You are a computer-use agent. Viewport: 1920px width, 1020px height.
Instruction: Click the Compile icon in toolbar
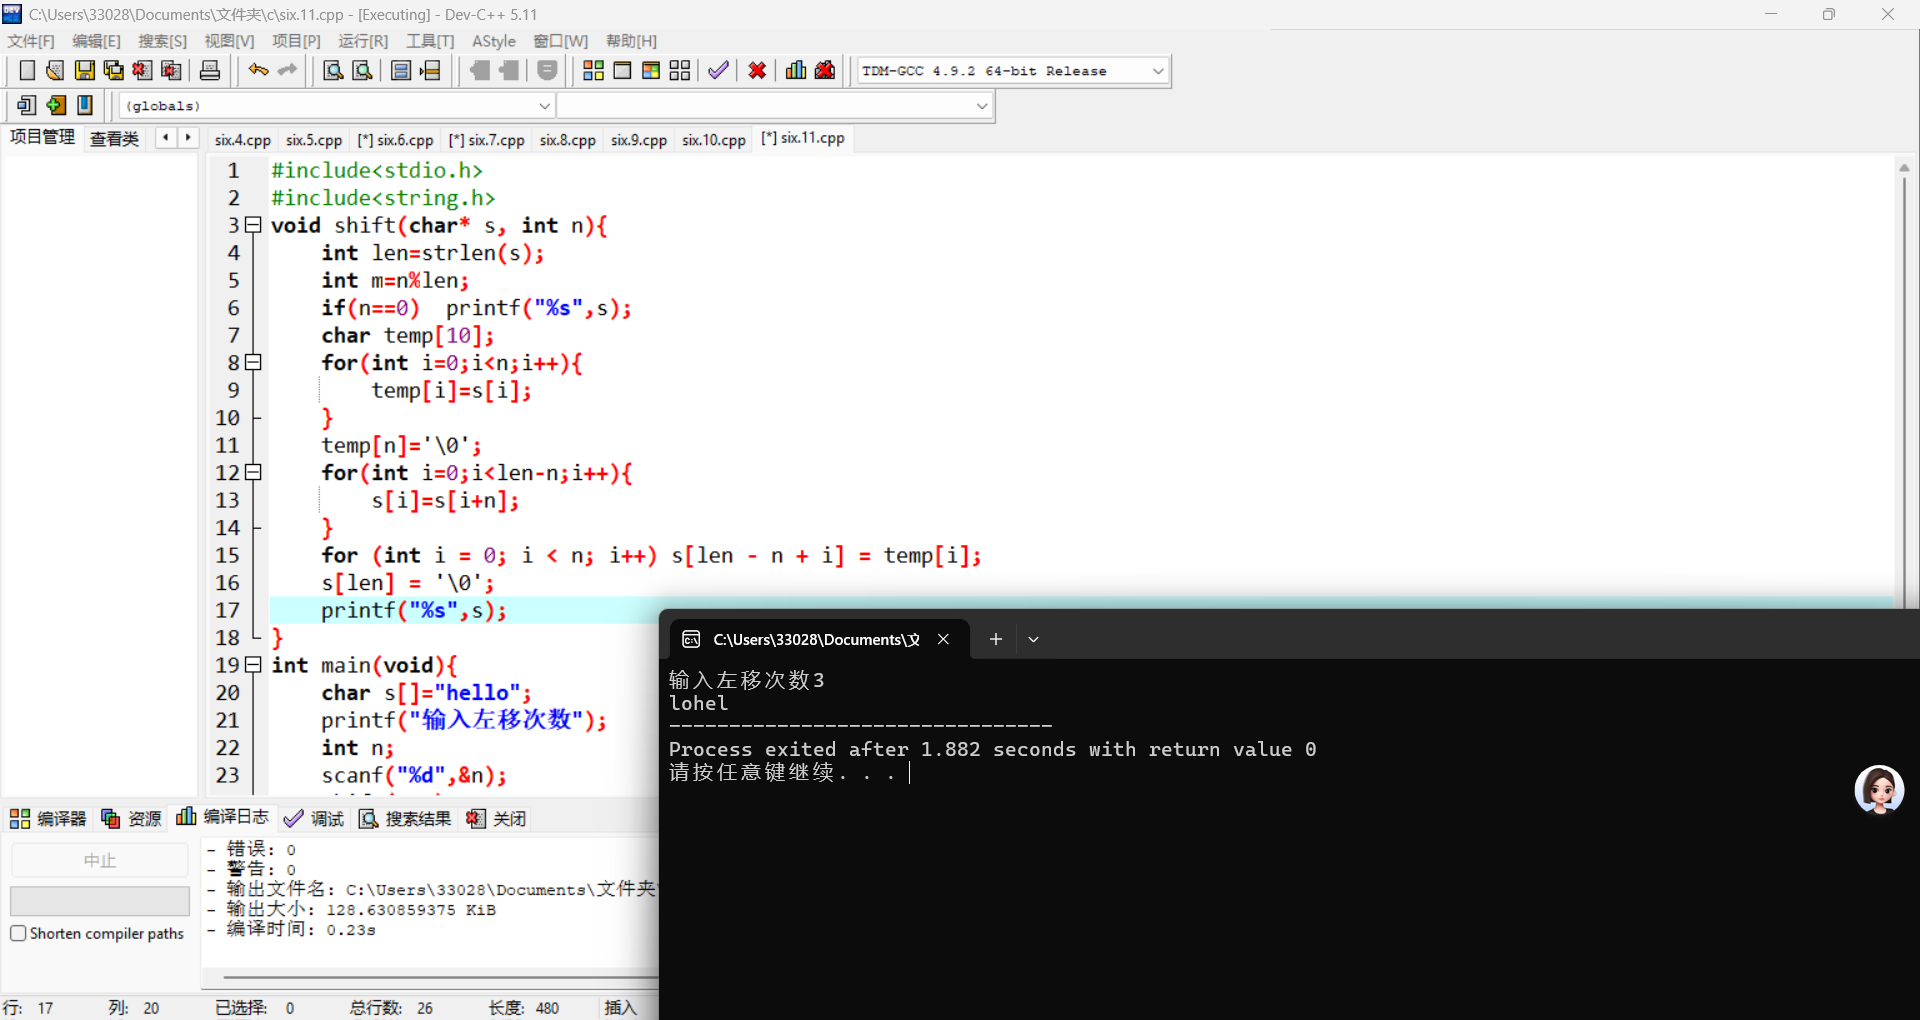[593, 70]
